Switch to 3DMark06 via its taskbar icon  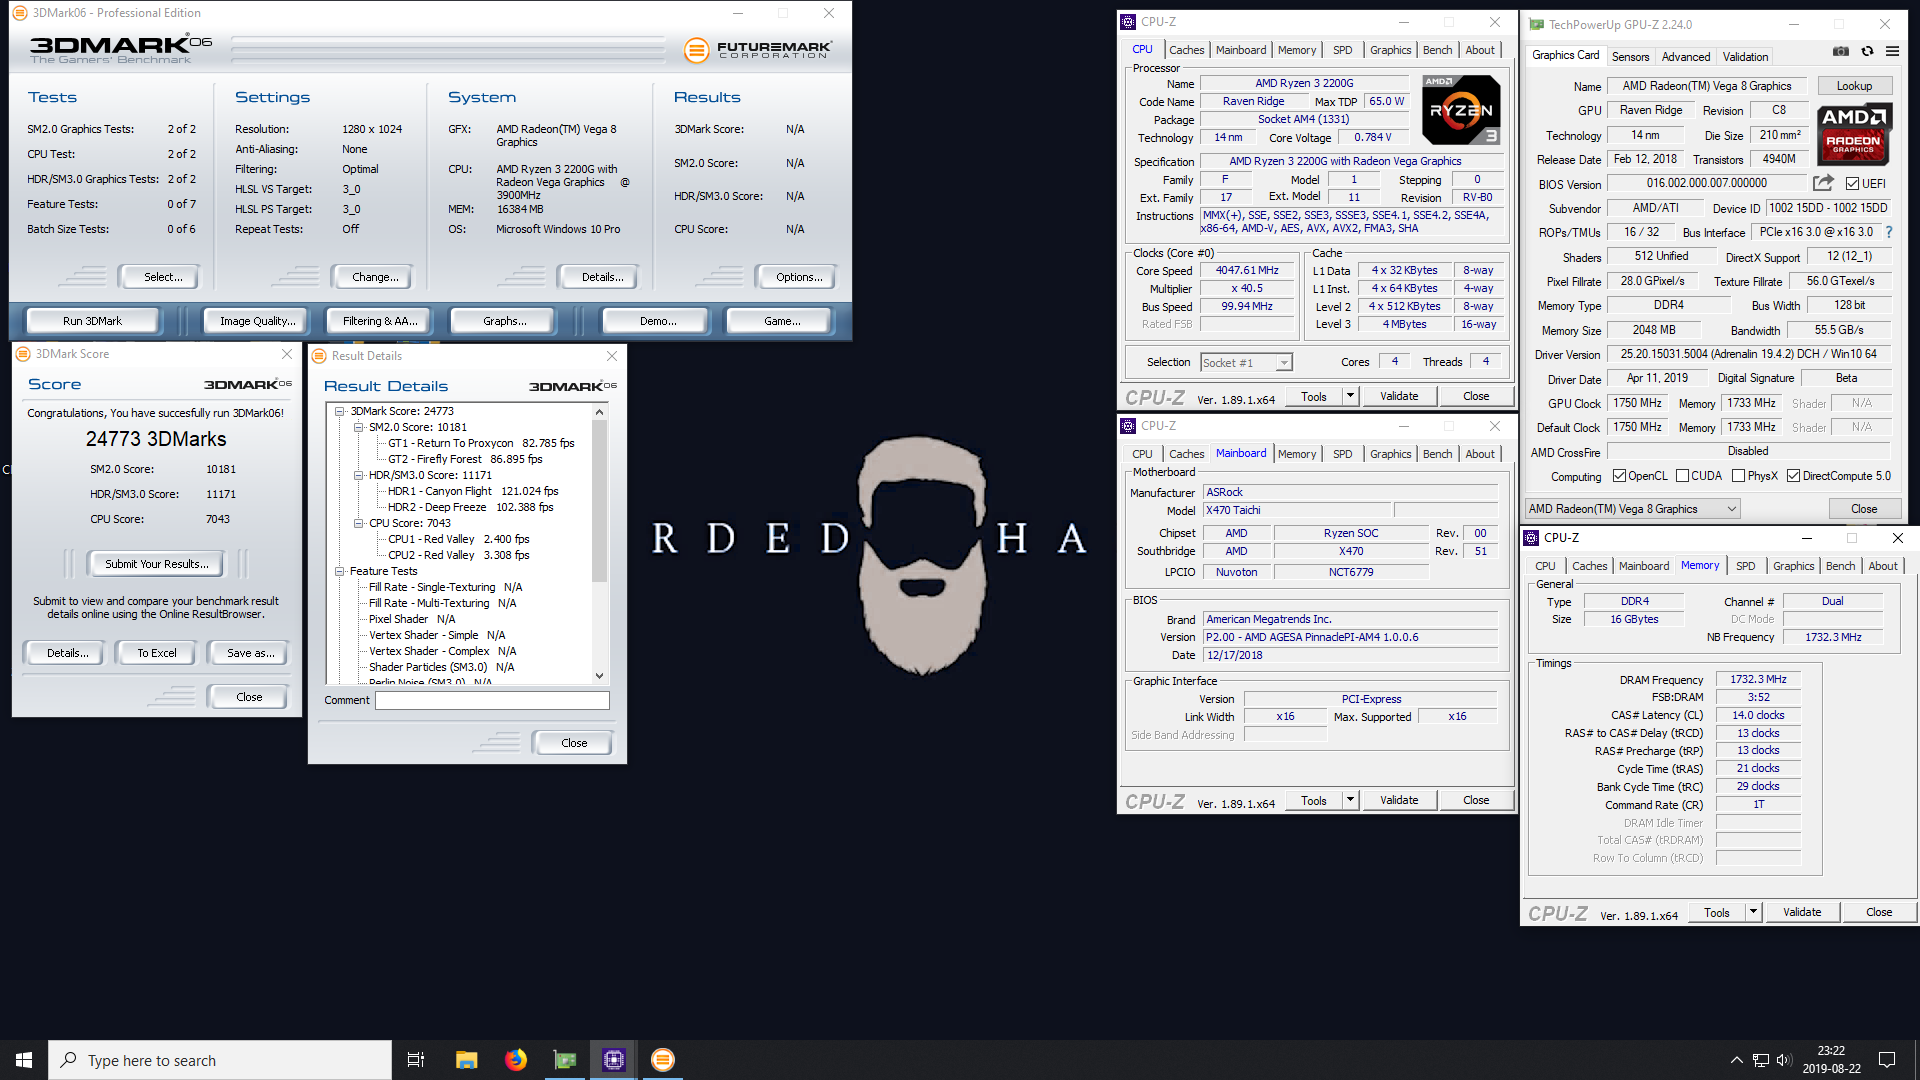663,1060
